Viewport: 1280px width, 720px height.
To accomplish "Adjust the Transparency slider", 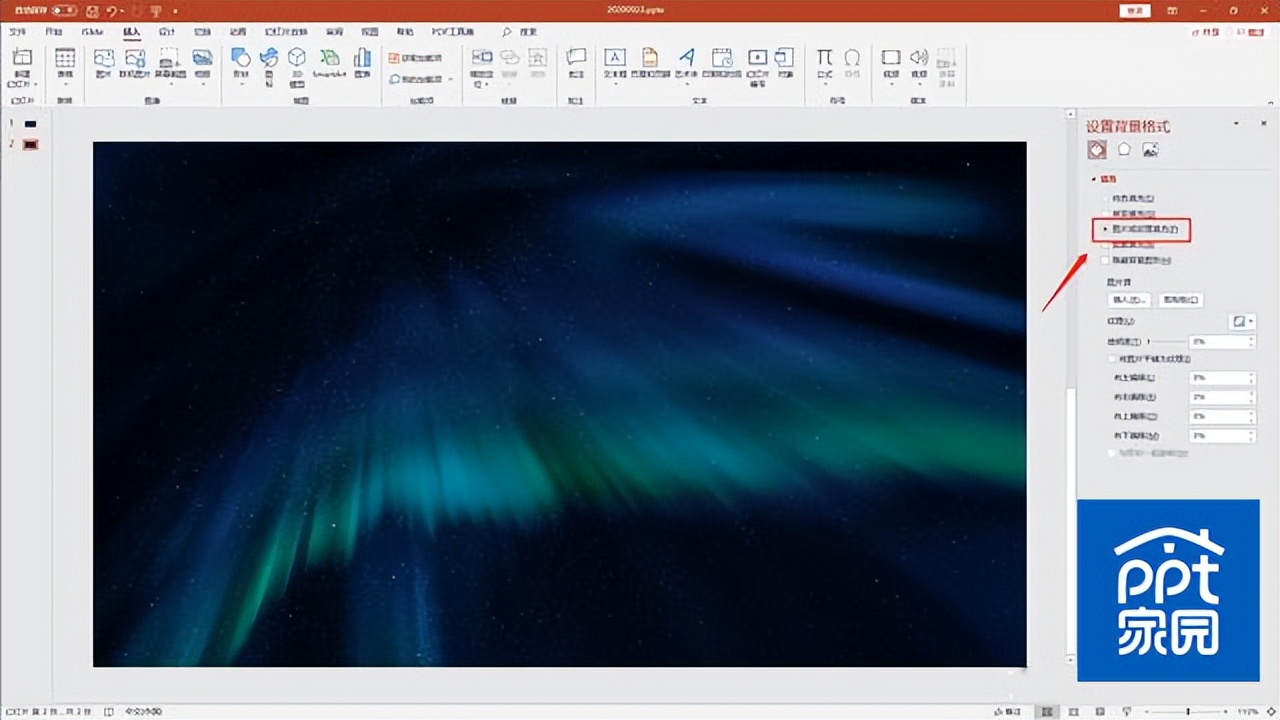I will 1166,342.
